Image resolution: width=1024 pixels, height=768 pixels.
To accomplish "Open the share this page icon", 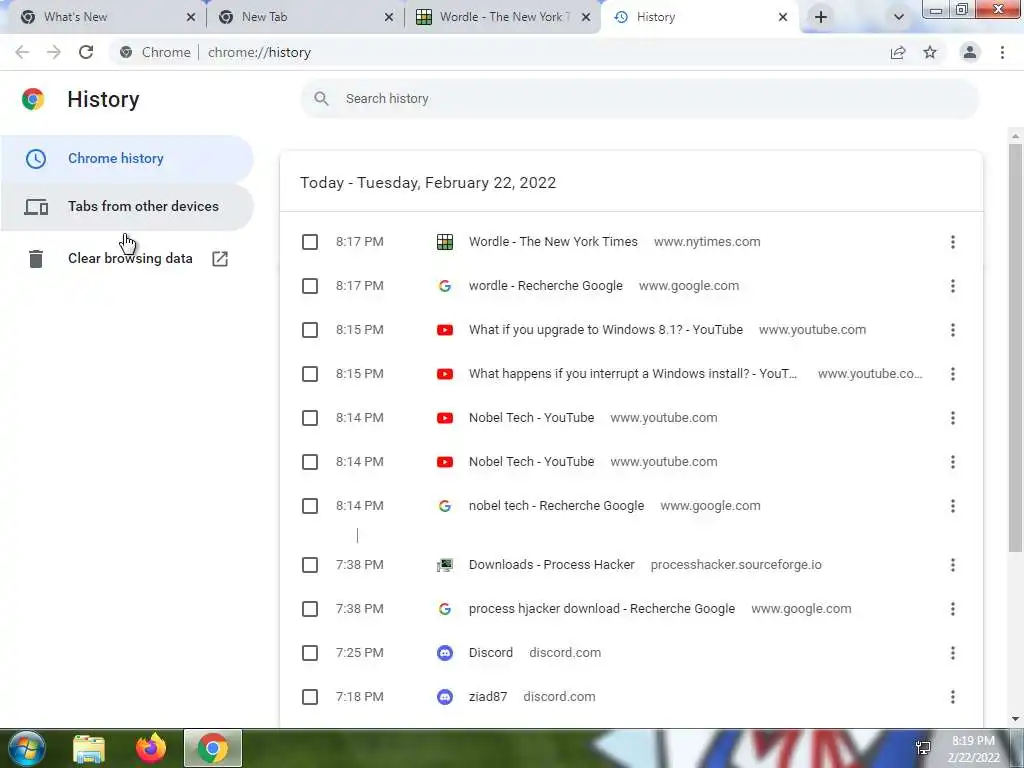I will [x=898, y=52].
